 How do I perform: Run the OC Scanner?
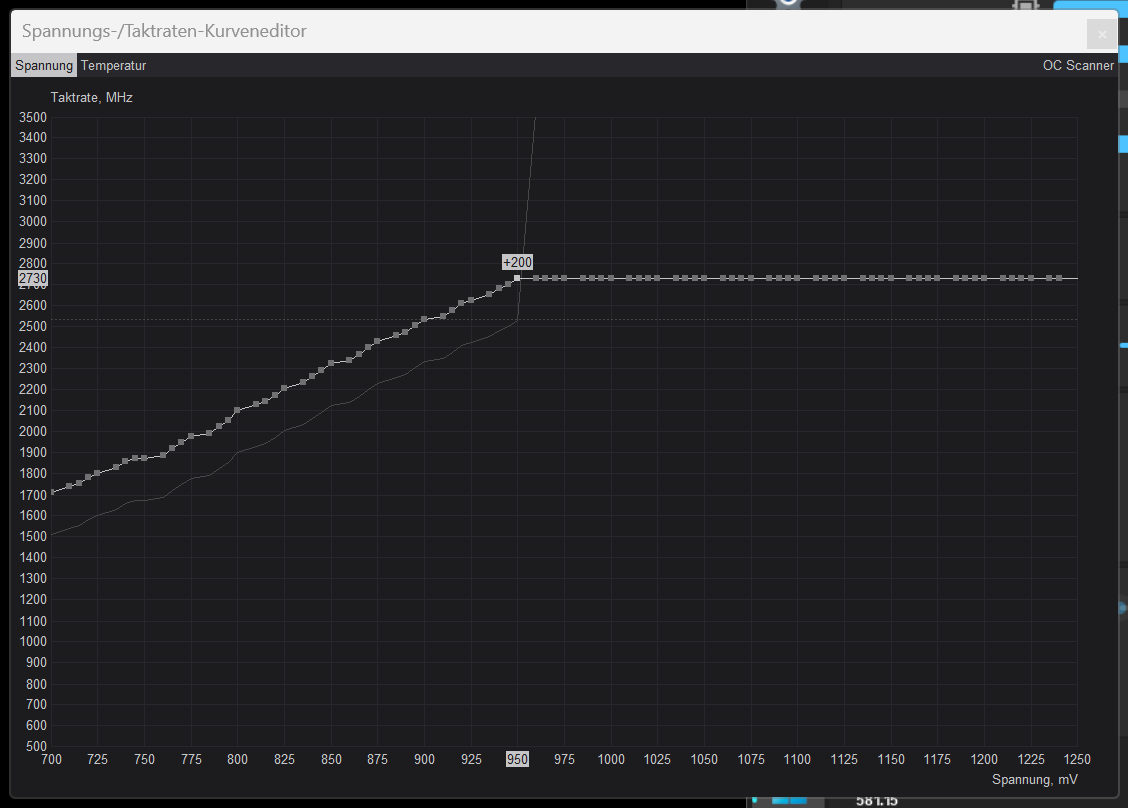(x=1078, y=65)
